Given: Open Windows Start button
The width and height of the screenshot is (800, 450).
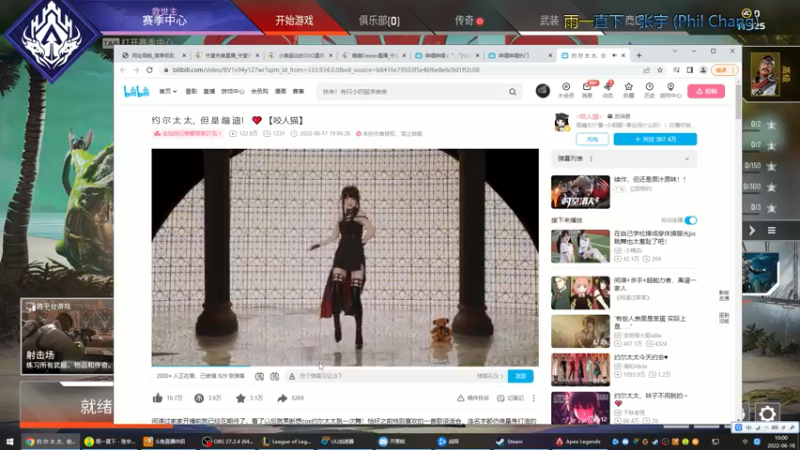Looking at the screenshot, I should pos(9,441).
